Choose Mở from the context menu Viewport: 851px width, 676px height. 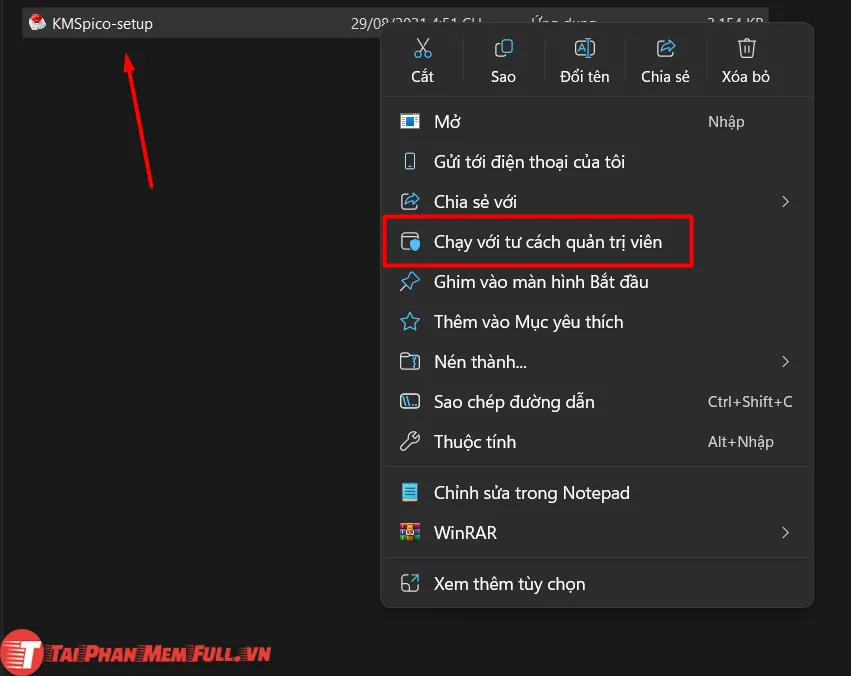coord(447,122)
